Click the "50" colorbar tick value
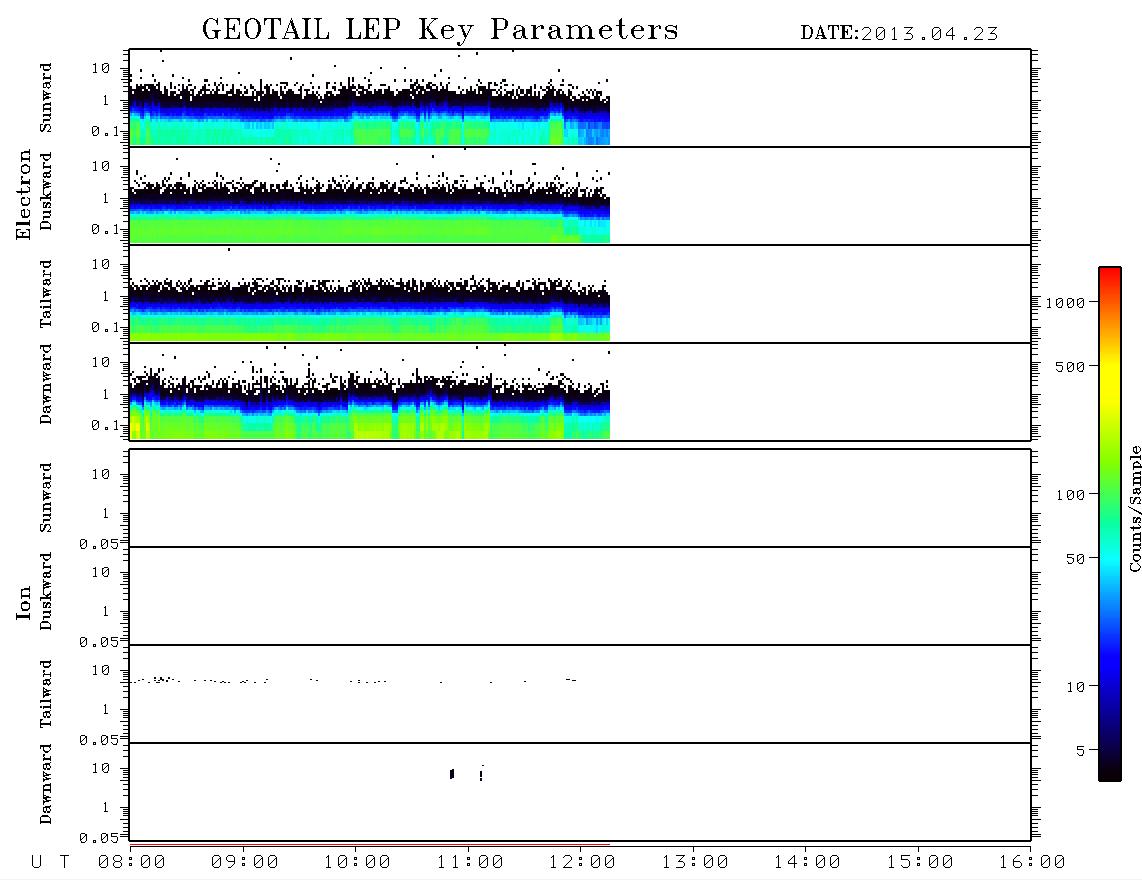1142x880 pixels. pyautogui.click(x=1076, y=559)
